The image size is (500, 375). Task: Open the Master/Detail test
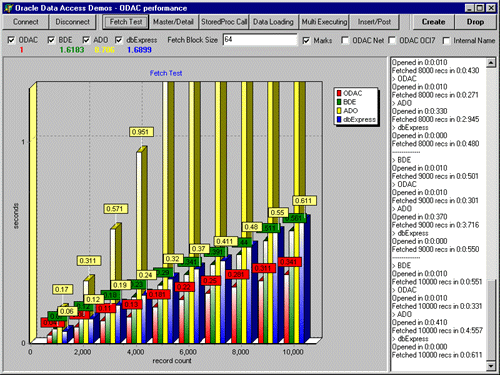[x=173, y=22]
